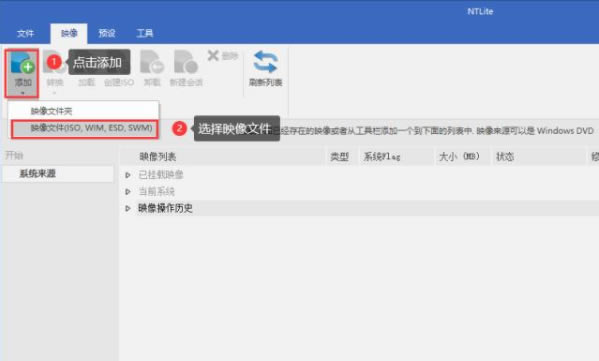
Task: Select 系统来源 in the left sidebar
Action: (x=58, y=173)
